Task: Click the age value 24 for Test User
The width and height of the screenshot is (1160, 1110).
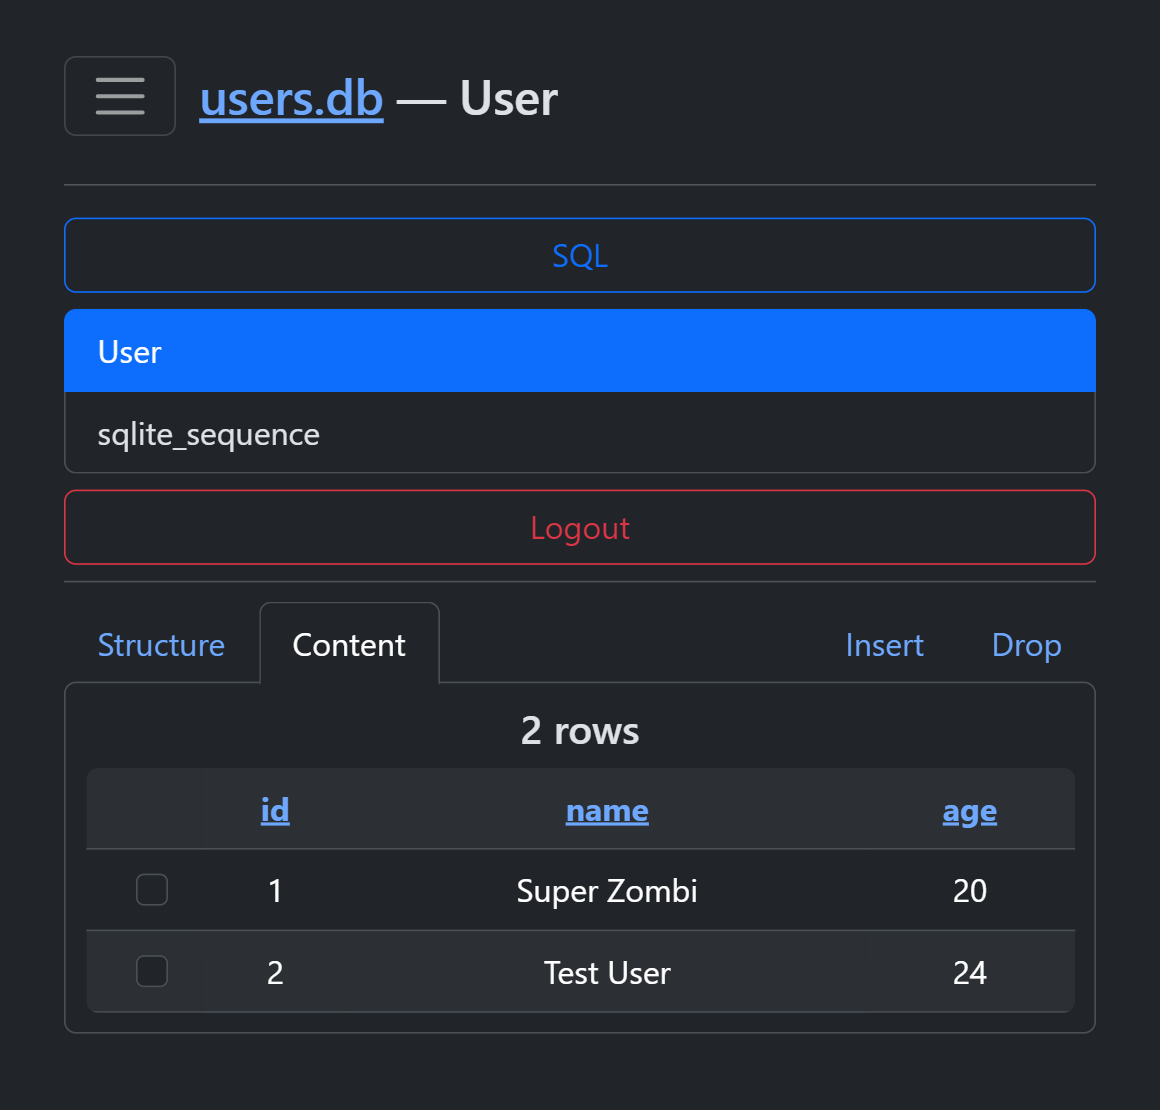Action: tap(969, 972)
